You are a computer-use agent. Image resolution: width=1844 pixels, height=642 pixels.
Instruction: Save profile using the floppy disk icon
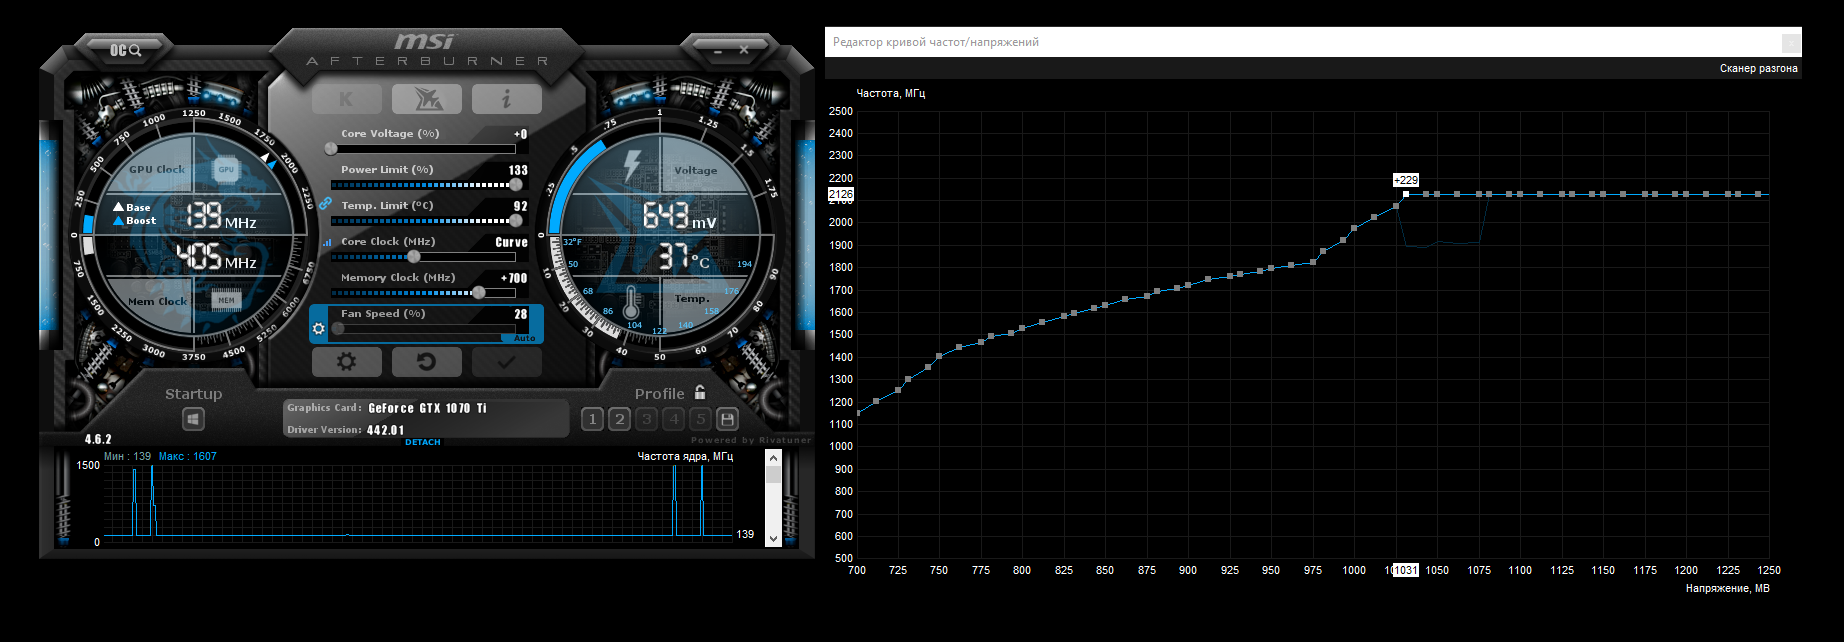[728, 419]
